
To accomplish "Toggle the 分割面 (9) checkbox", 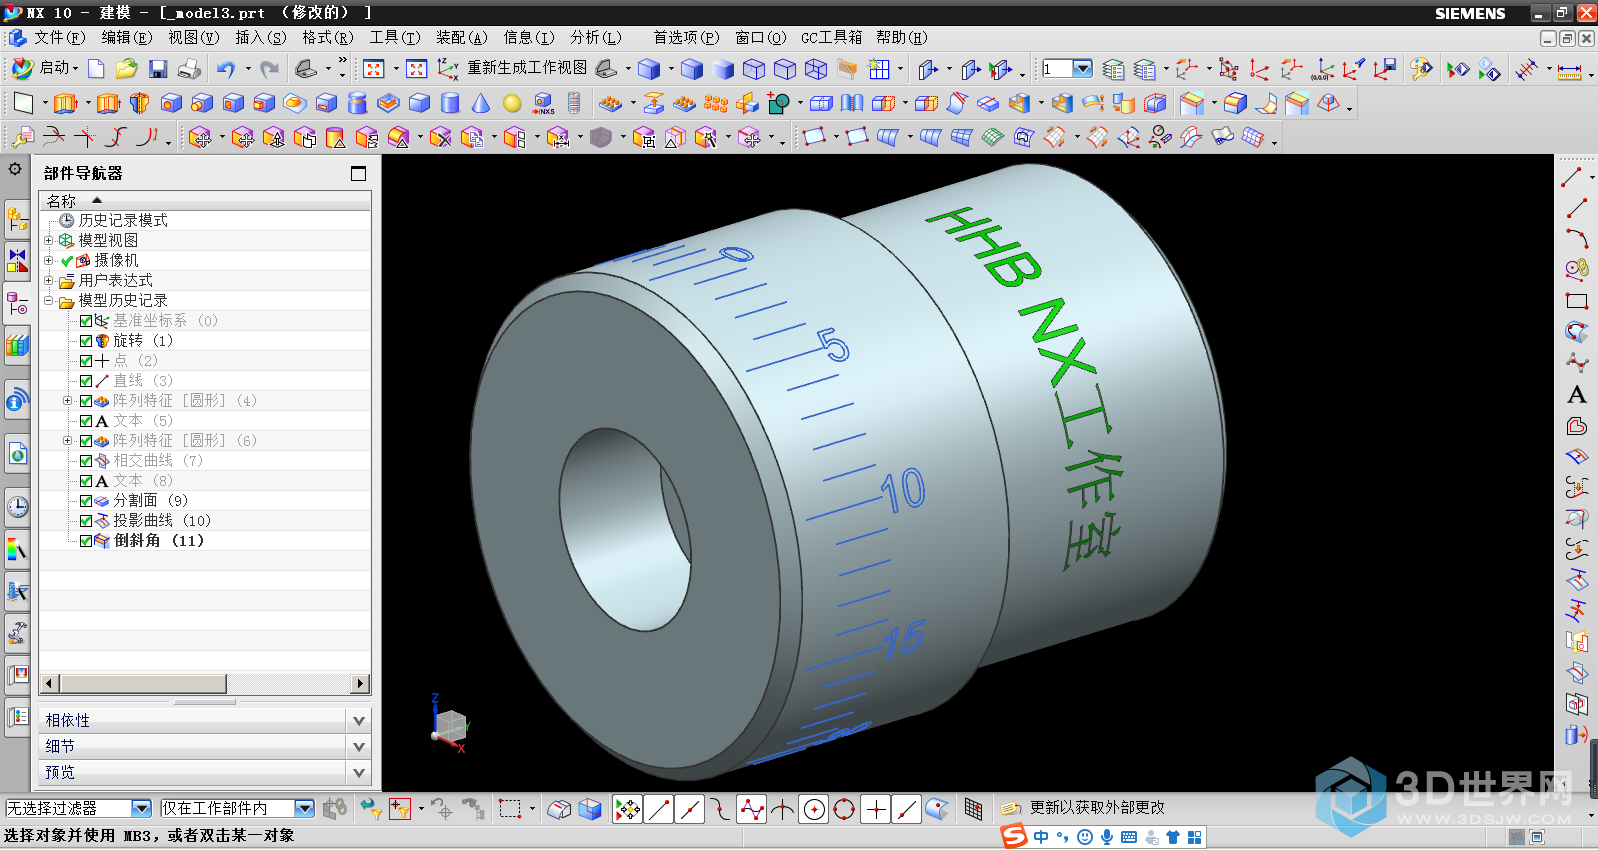I will [x=86, y=501].
